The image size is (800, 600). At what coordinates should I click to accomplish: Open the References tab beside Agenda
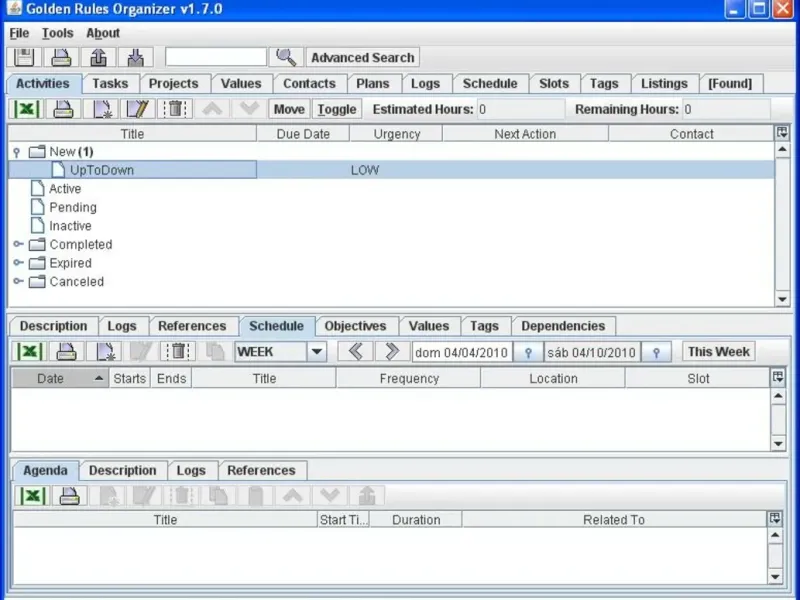coord(261,470)
